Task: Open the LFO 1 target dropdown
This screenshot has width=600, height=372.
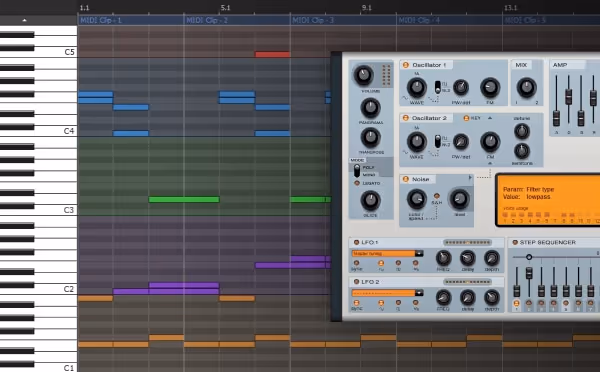Action: [x=419, y=253]
